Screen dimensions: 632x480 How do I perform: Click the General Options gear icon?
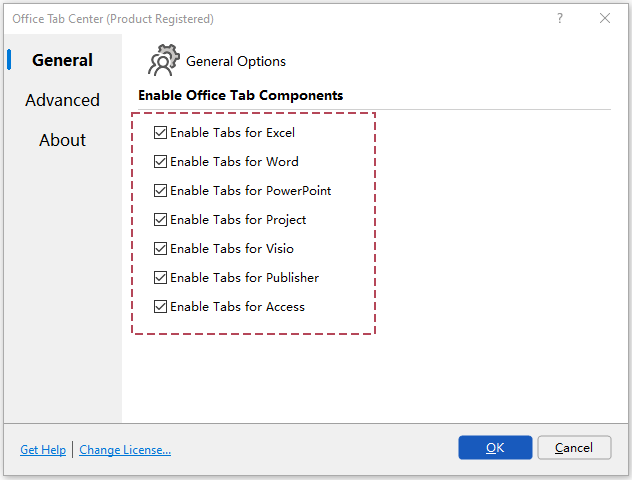(x=163, y=61)
